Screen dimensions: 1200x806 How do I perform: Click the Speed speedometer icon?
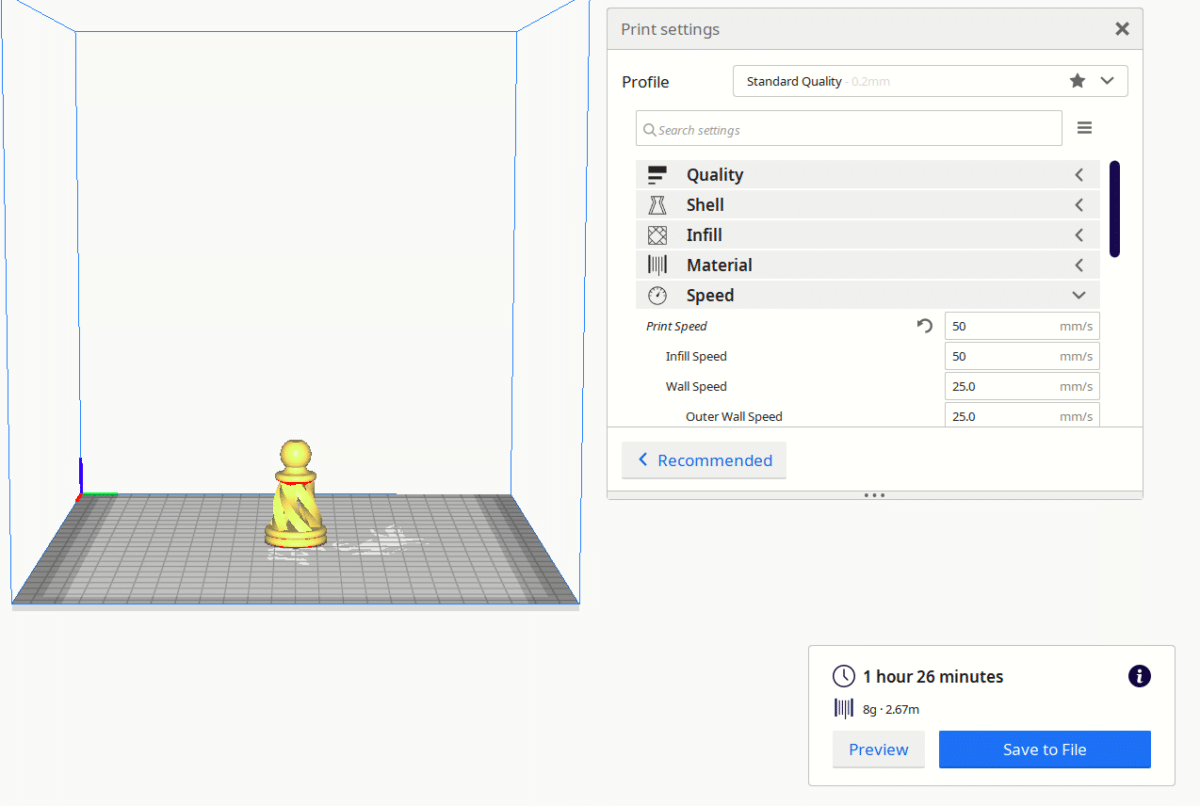click(657, 295)
